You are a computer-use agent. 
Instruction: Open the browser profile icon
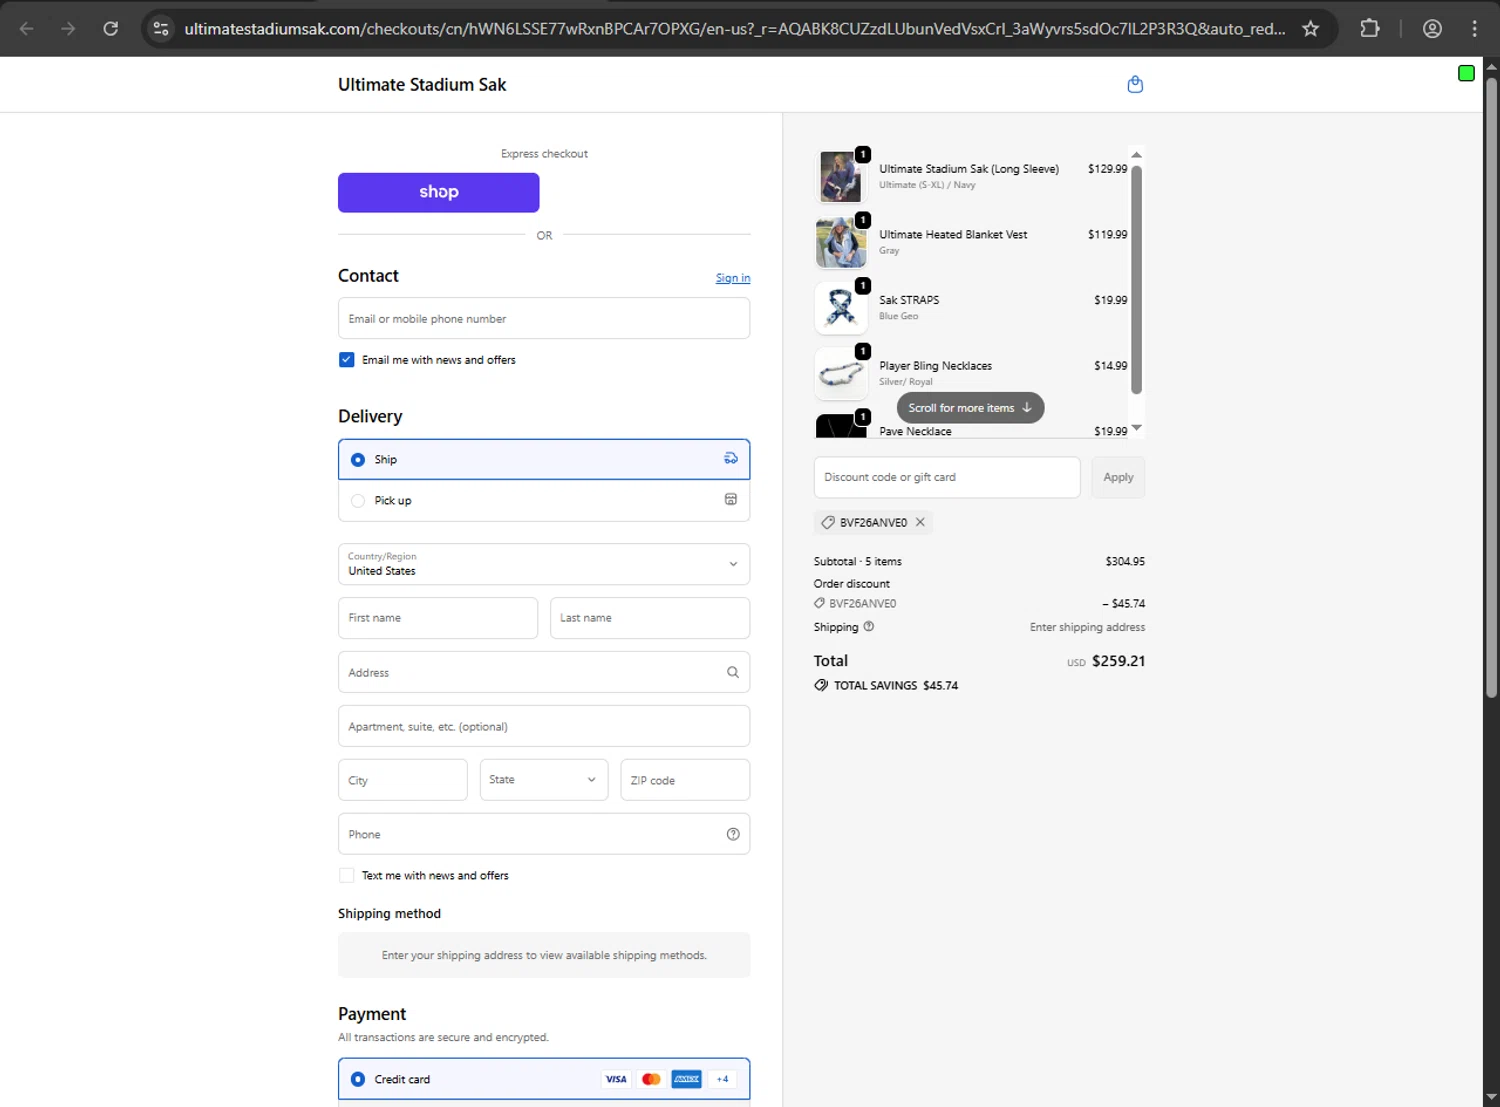point(1432,28)
